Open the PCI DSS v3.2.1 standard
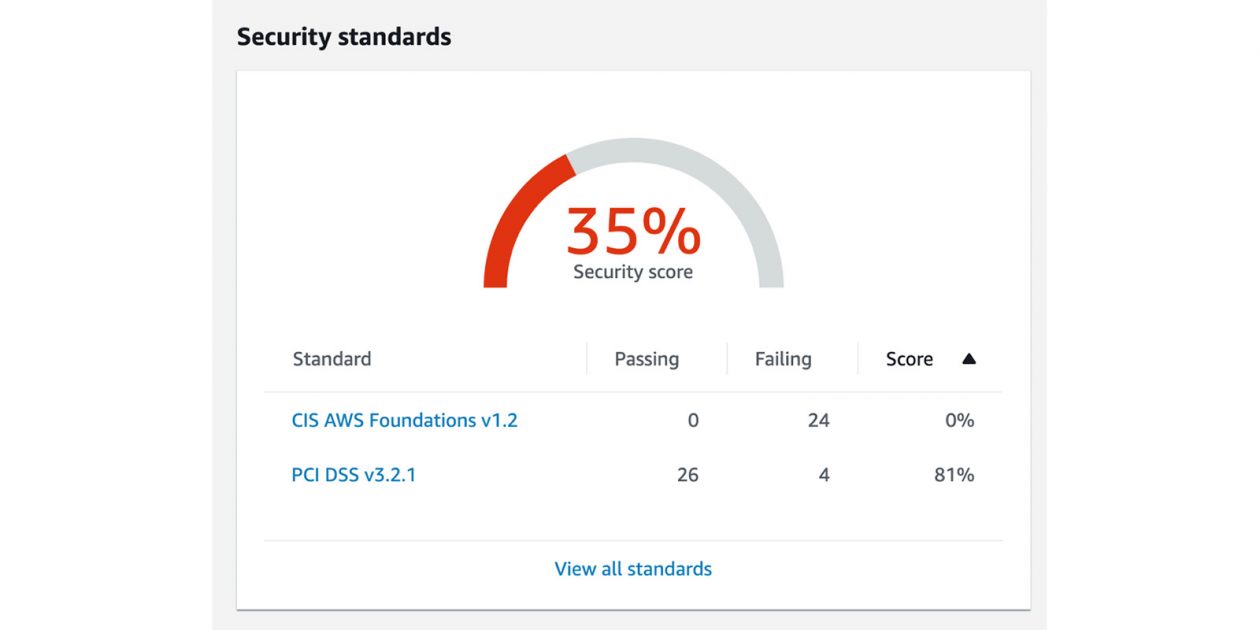1260x630 pixels. click(x=353, y=475)
